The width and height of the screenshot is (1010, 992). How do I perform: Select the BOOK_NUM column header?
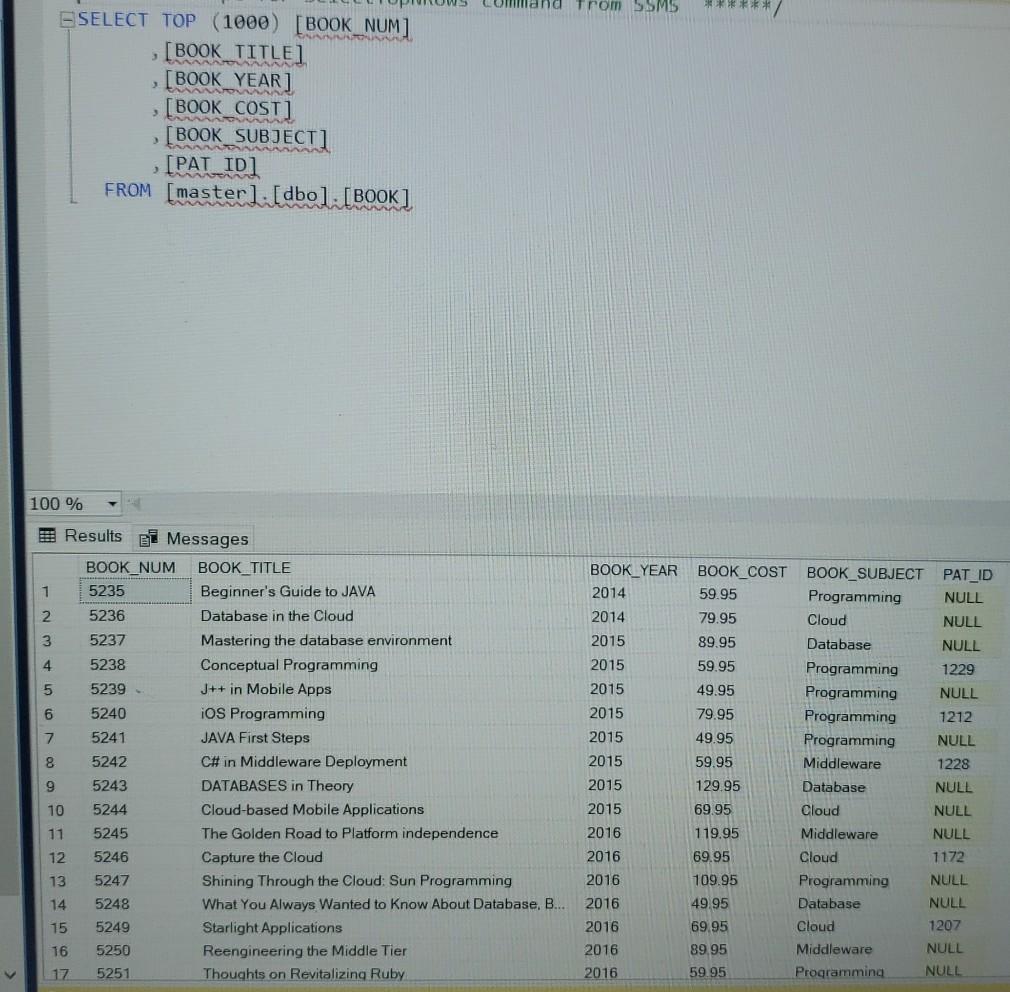pyautogui.click(x=131, y=567)
